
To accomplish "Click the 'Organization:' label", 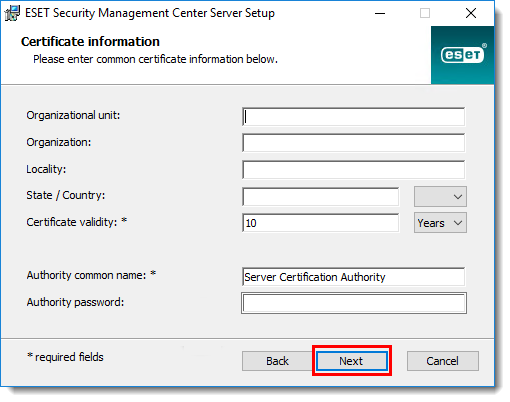I will click(x=59, y=142).
